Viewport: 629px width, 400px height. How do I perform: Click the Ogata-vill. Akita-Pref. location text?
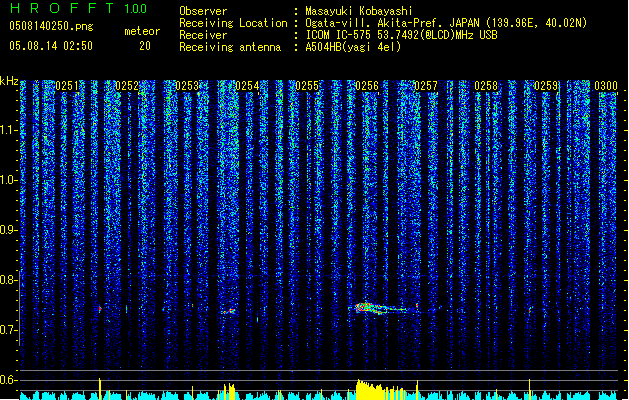(446, 23)
